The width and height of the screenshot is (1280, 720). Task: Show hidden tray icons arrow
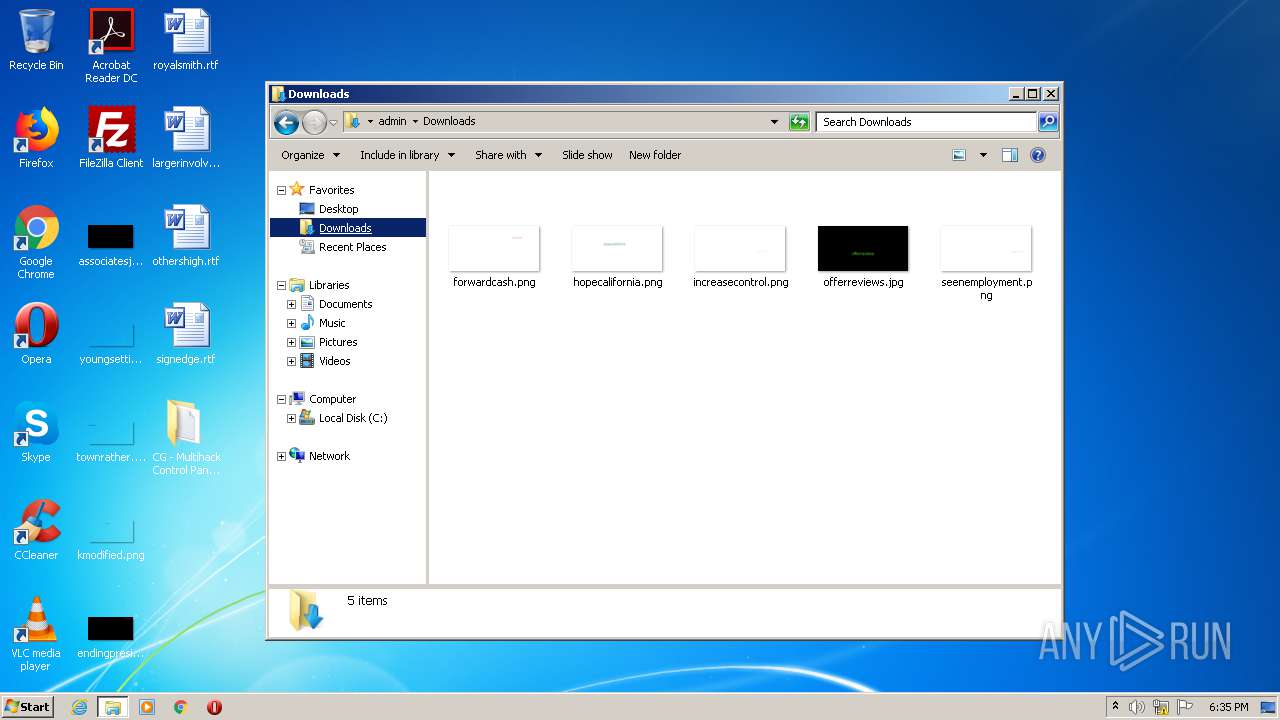pos(1116,707)
